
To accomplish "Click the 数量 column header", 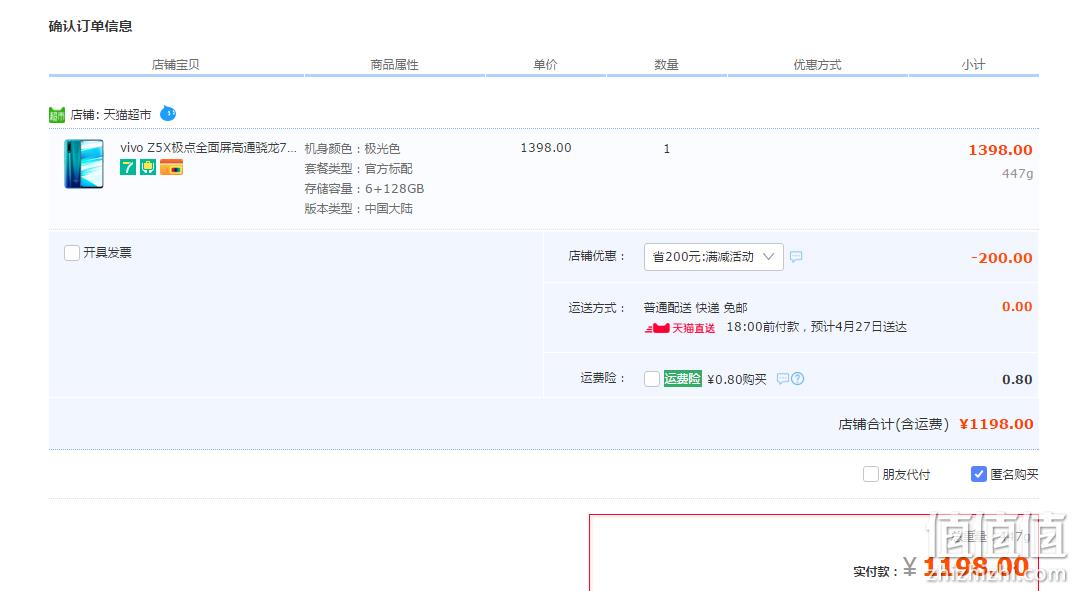I will click(666, 65).
